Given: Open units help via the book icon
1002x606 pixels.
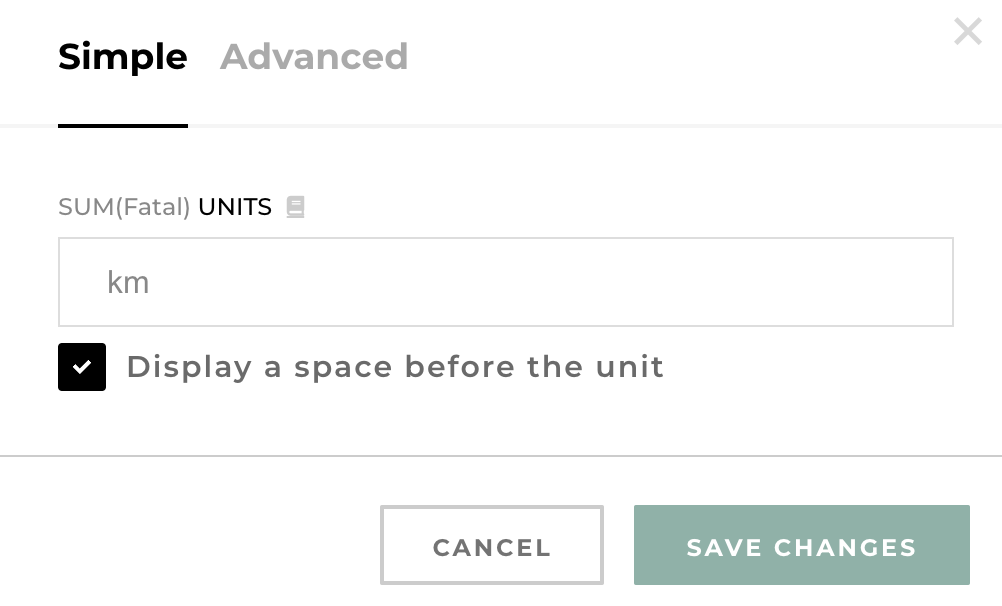Looking at the screenshot, I should pyautogui.click(x=295, y=207).
